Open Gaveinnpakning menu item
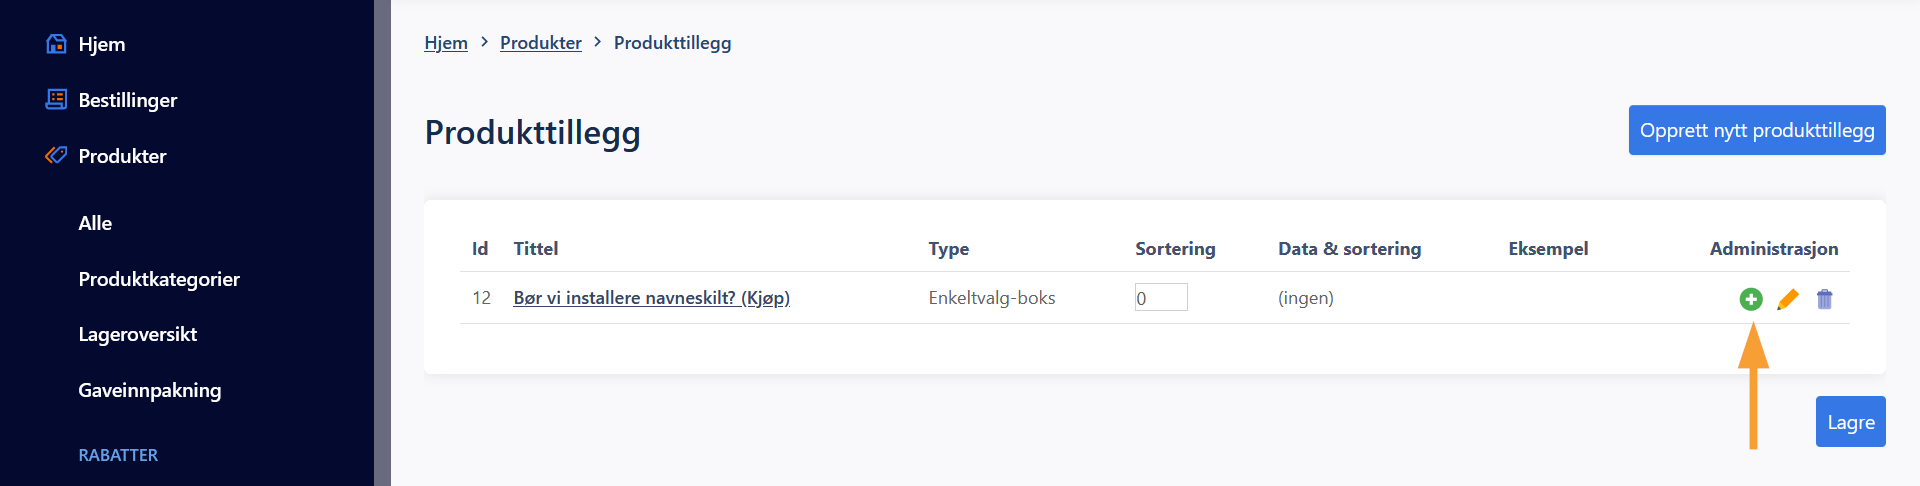Screen dimensions: 1920x486 pos(150,390)
